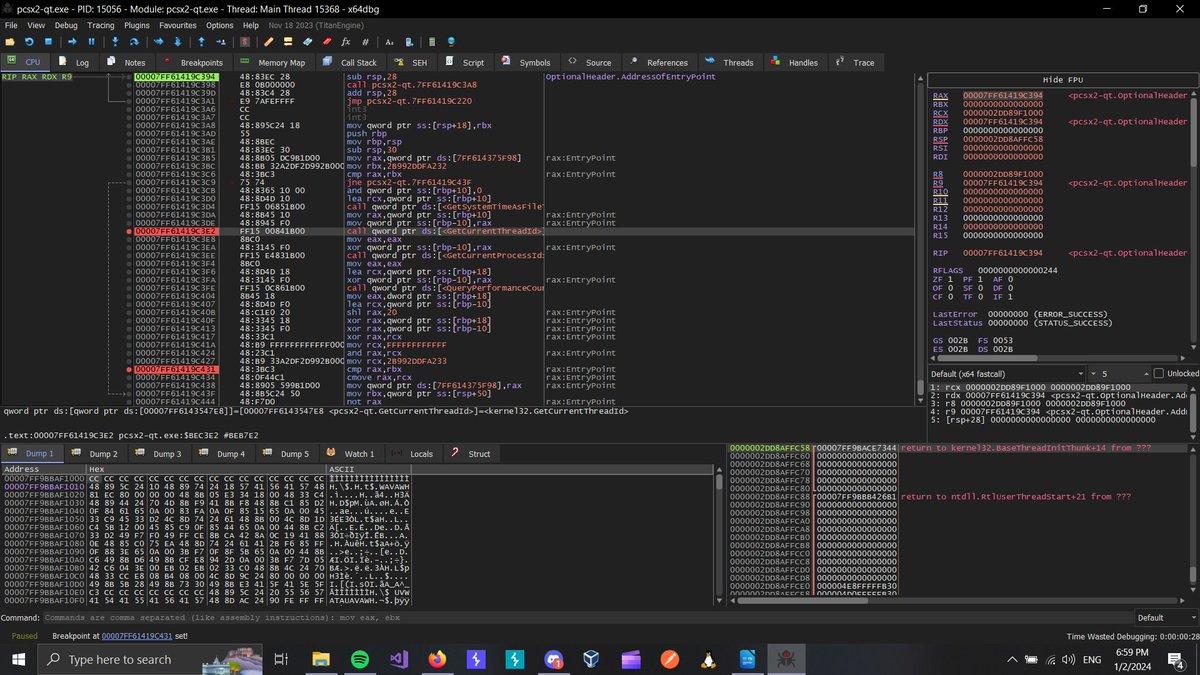Click the Step Over toolbar icon
1200x675 pixels.
[x=134, y=42]
